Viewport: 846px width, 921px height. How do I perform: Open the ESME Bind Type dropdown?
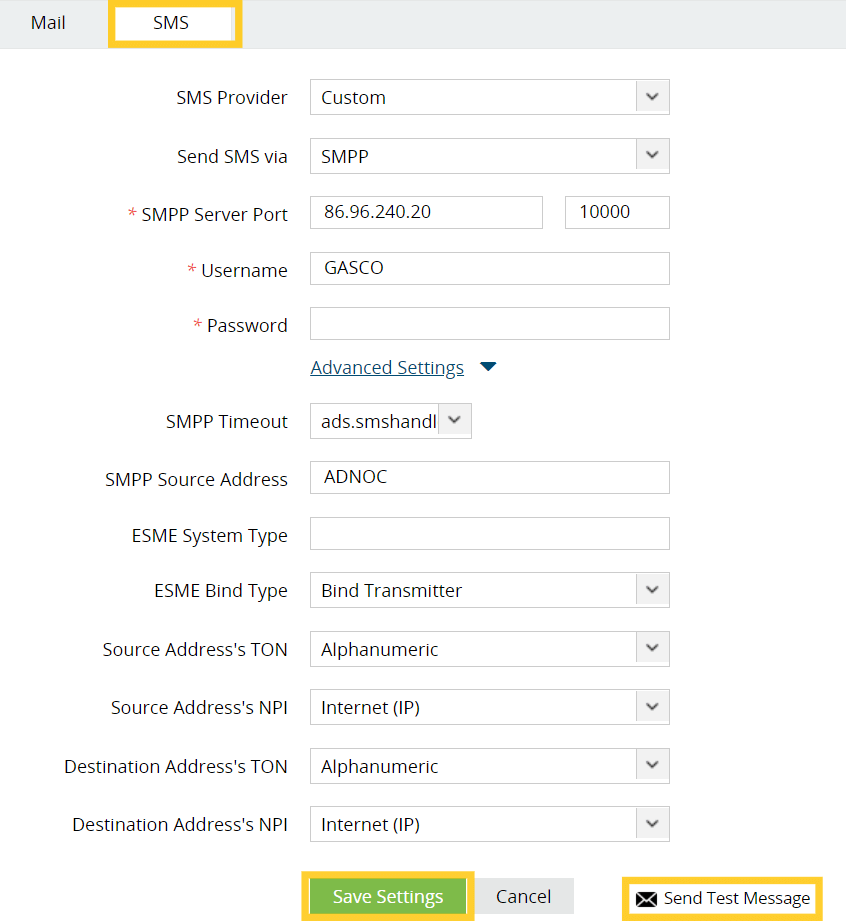(652, 590)
